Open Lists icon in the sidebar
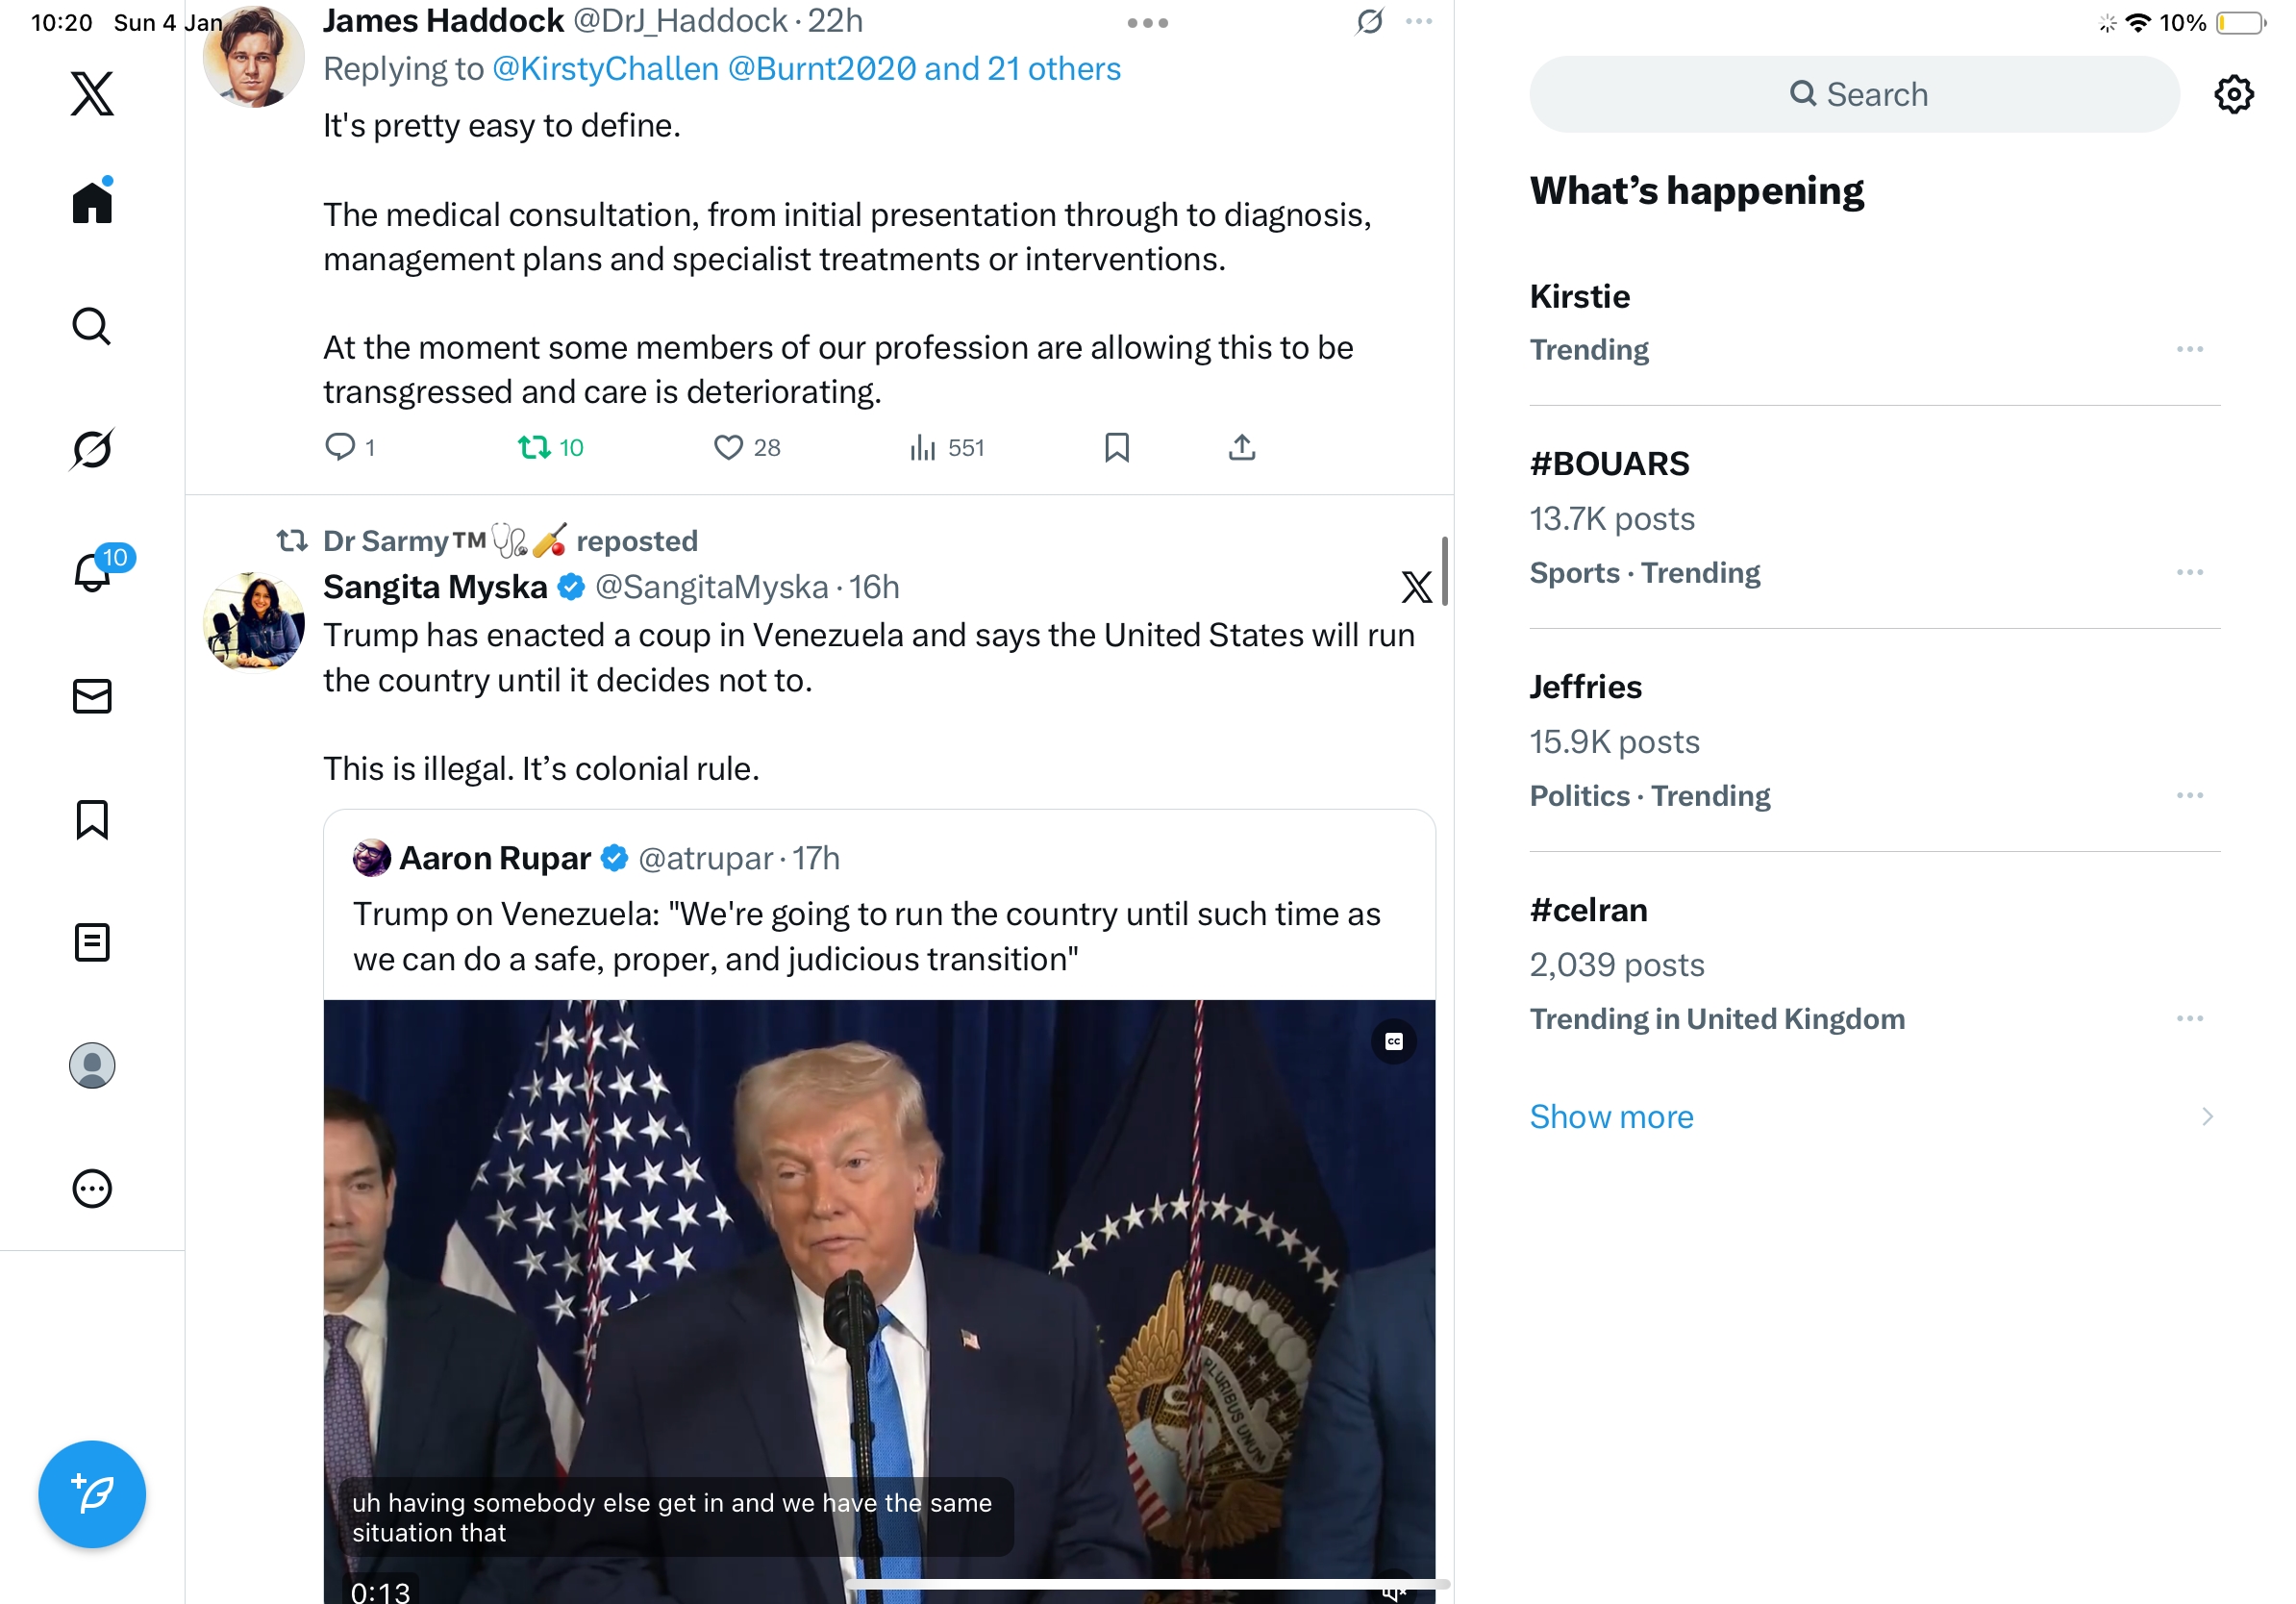This screenshot has width=2296, height=1604. tap(92, 942)
